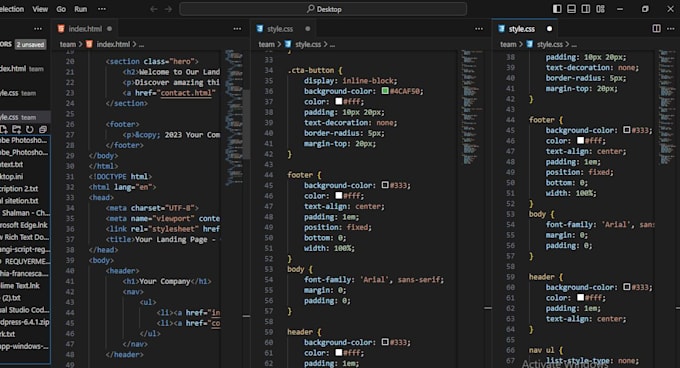Image resolution: width=680 pixels, height=368 pixels.
Task: Click the HTML icon in index.html breadcrumb
Action: (x=89, y=44)
